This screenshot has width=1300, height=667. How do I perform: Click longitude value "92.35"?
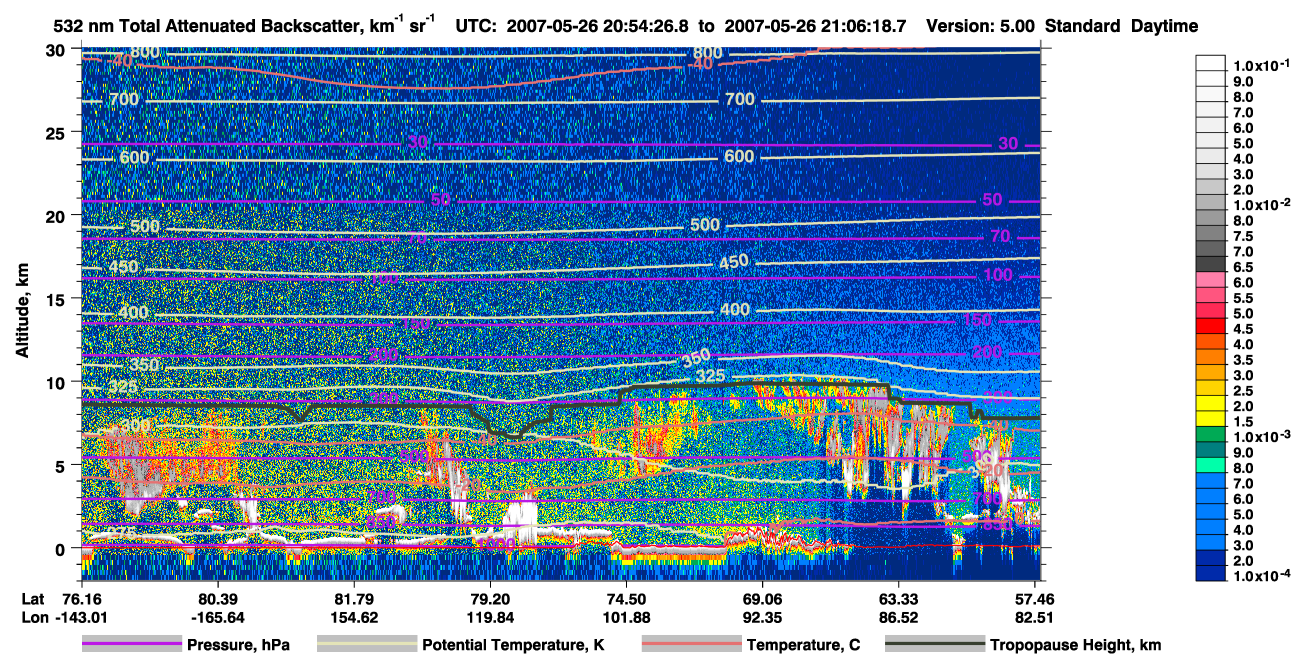pos(763,617)
